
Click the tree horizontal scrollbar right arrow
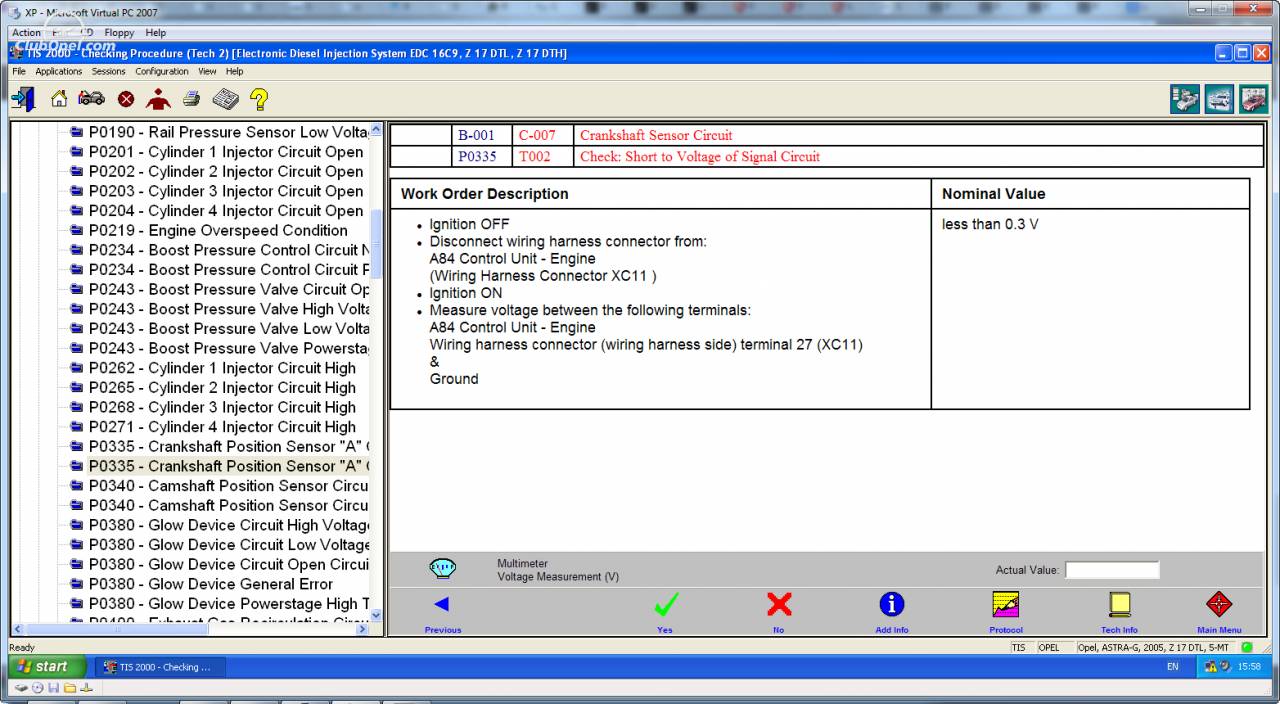coord(363,629)
